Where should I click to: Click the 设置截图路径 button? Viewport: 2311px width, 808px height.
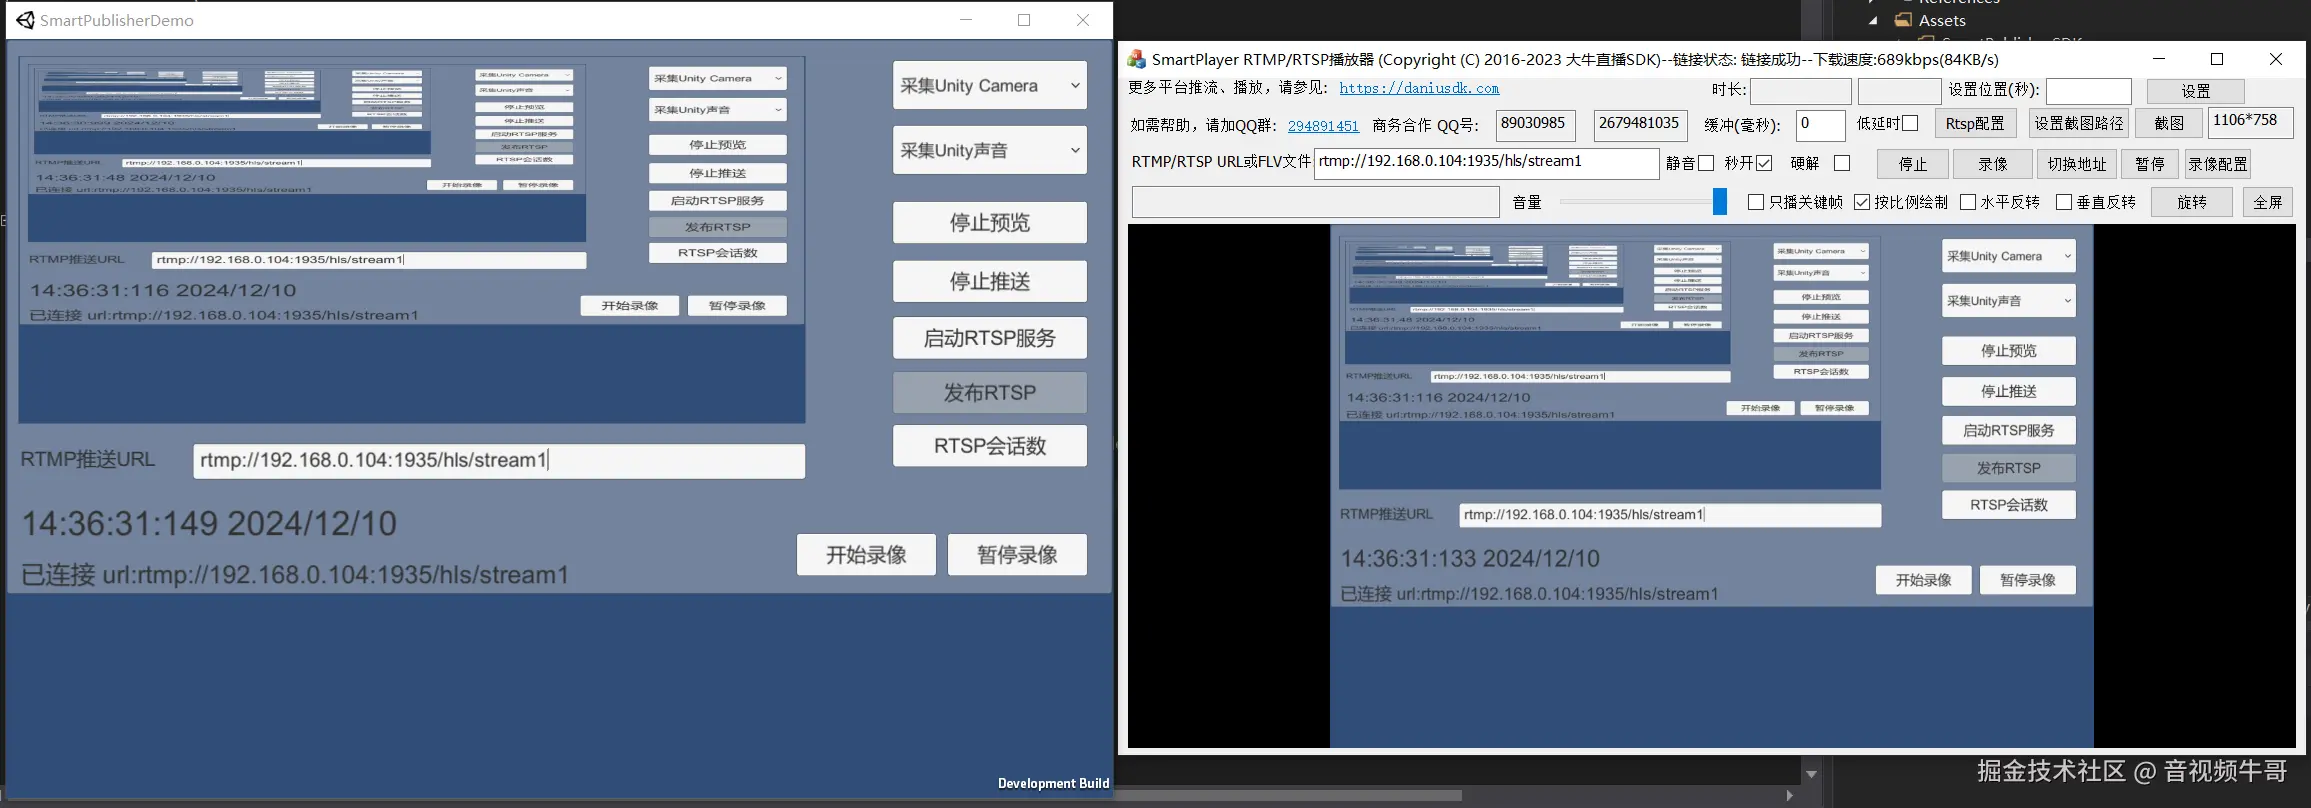[x=2078, y=124]
